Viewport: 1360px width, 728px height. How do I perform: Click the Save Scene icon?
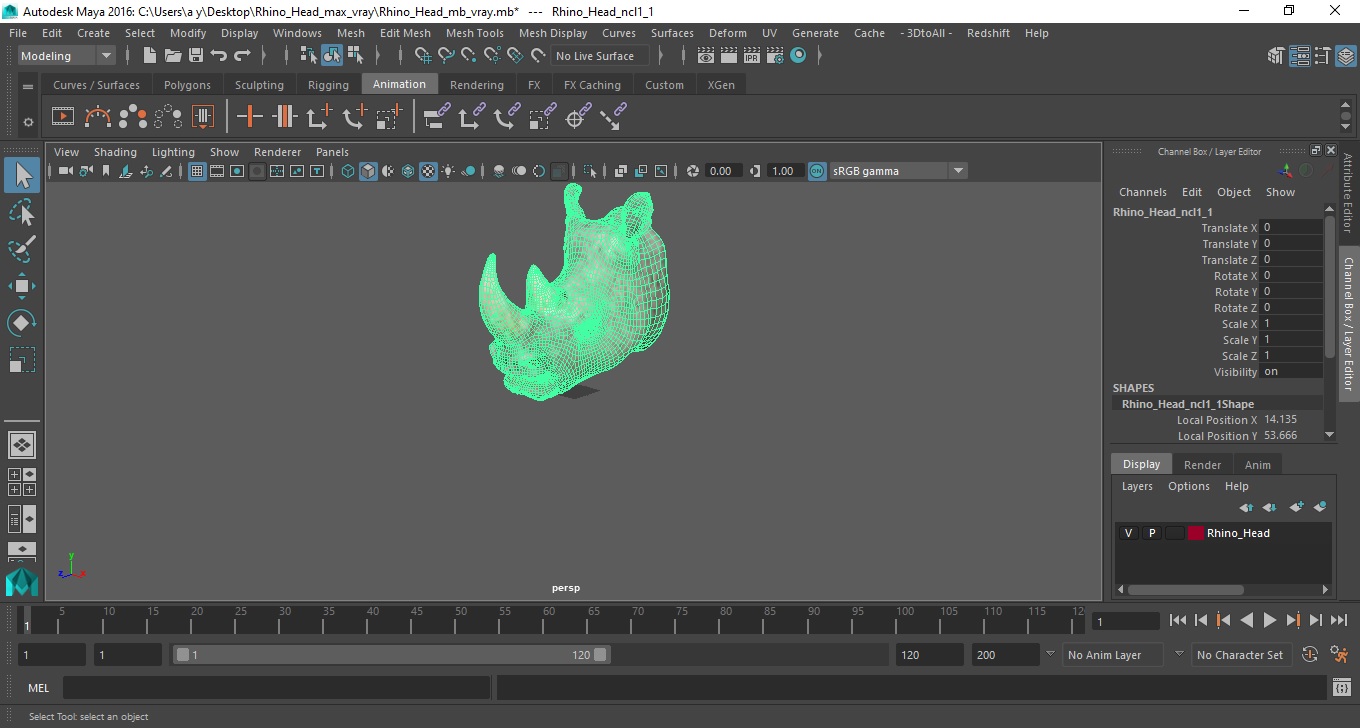tap(196, 56)
